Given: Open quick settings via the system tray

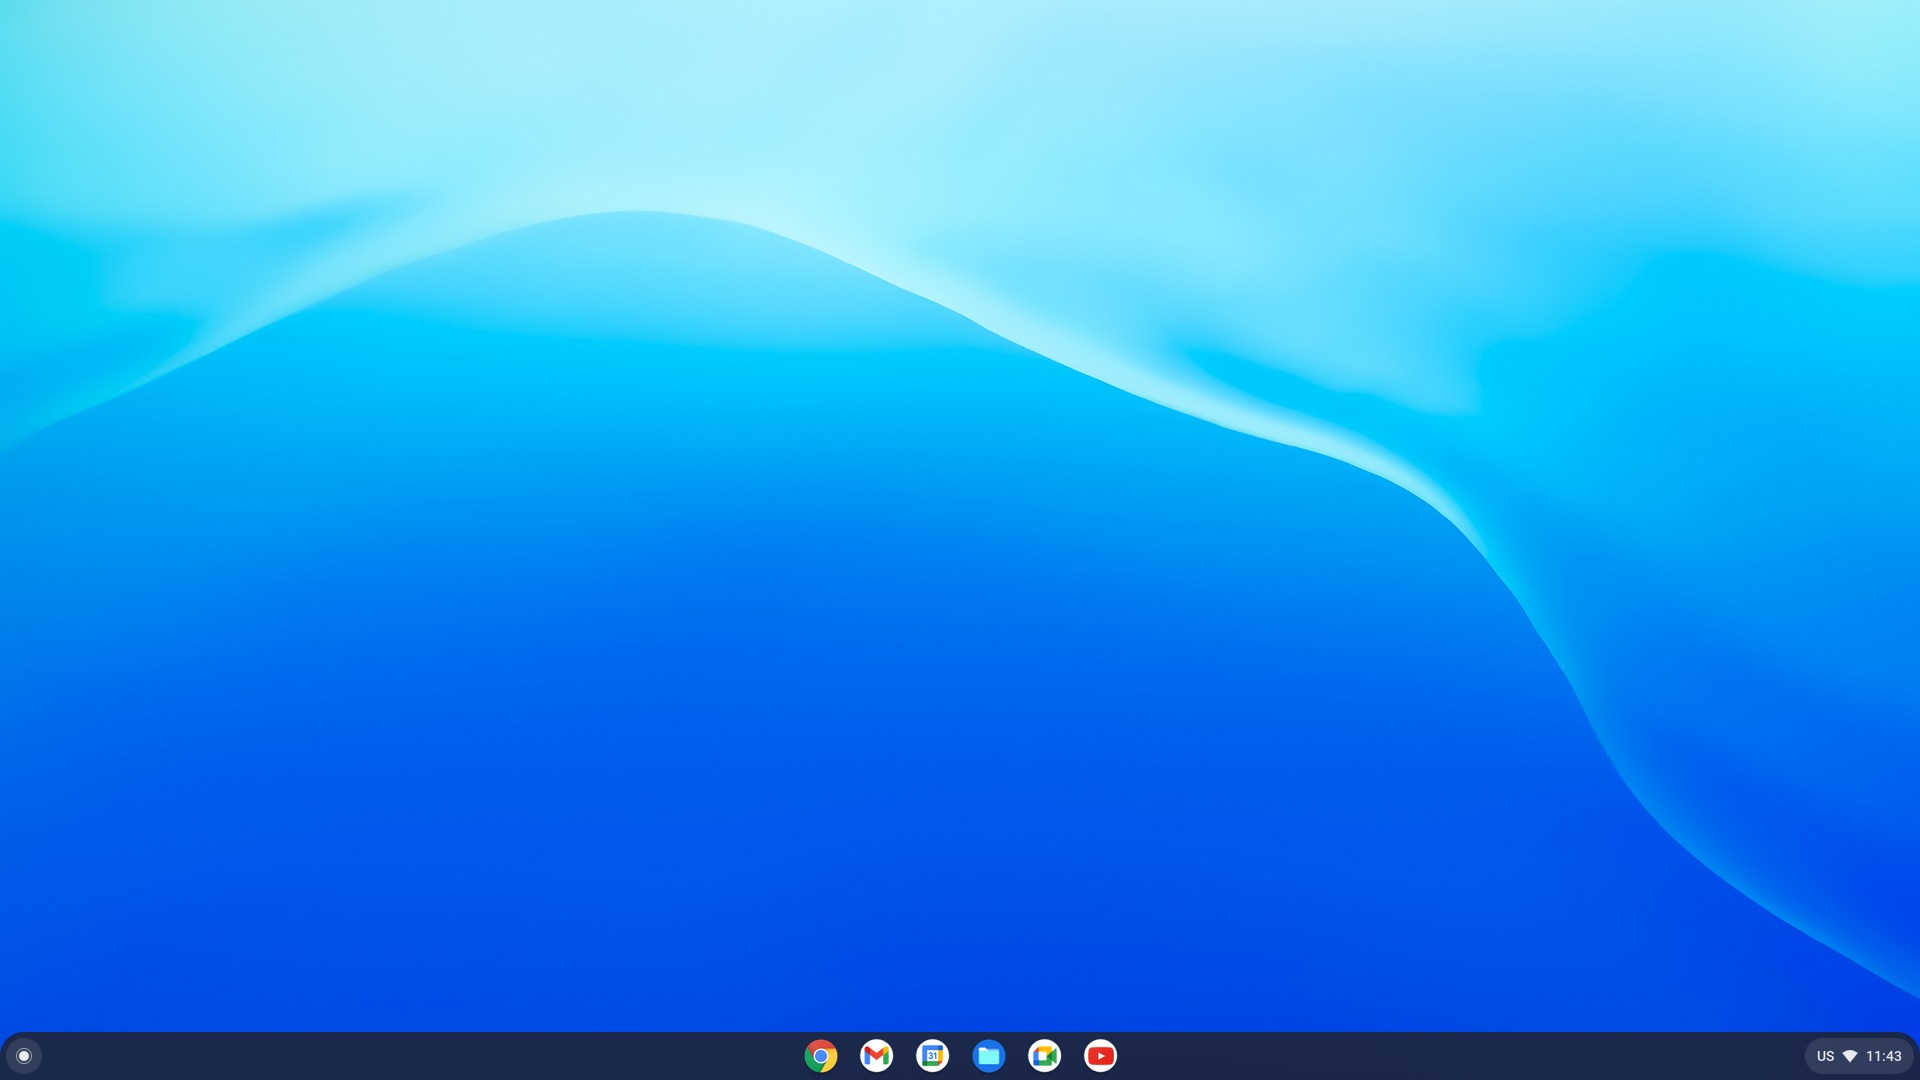Looking at the screenshot, I should (1855, 1055).
